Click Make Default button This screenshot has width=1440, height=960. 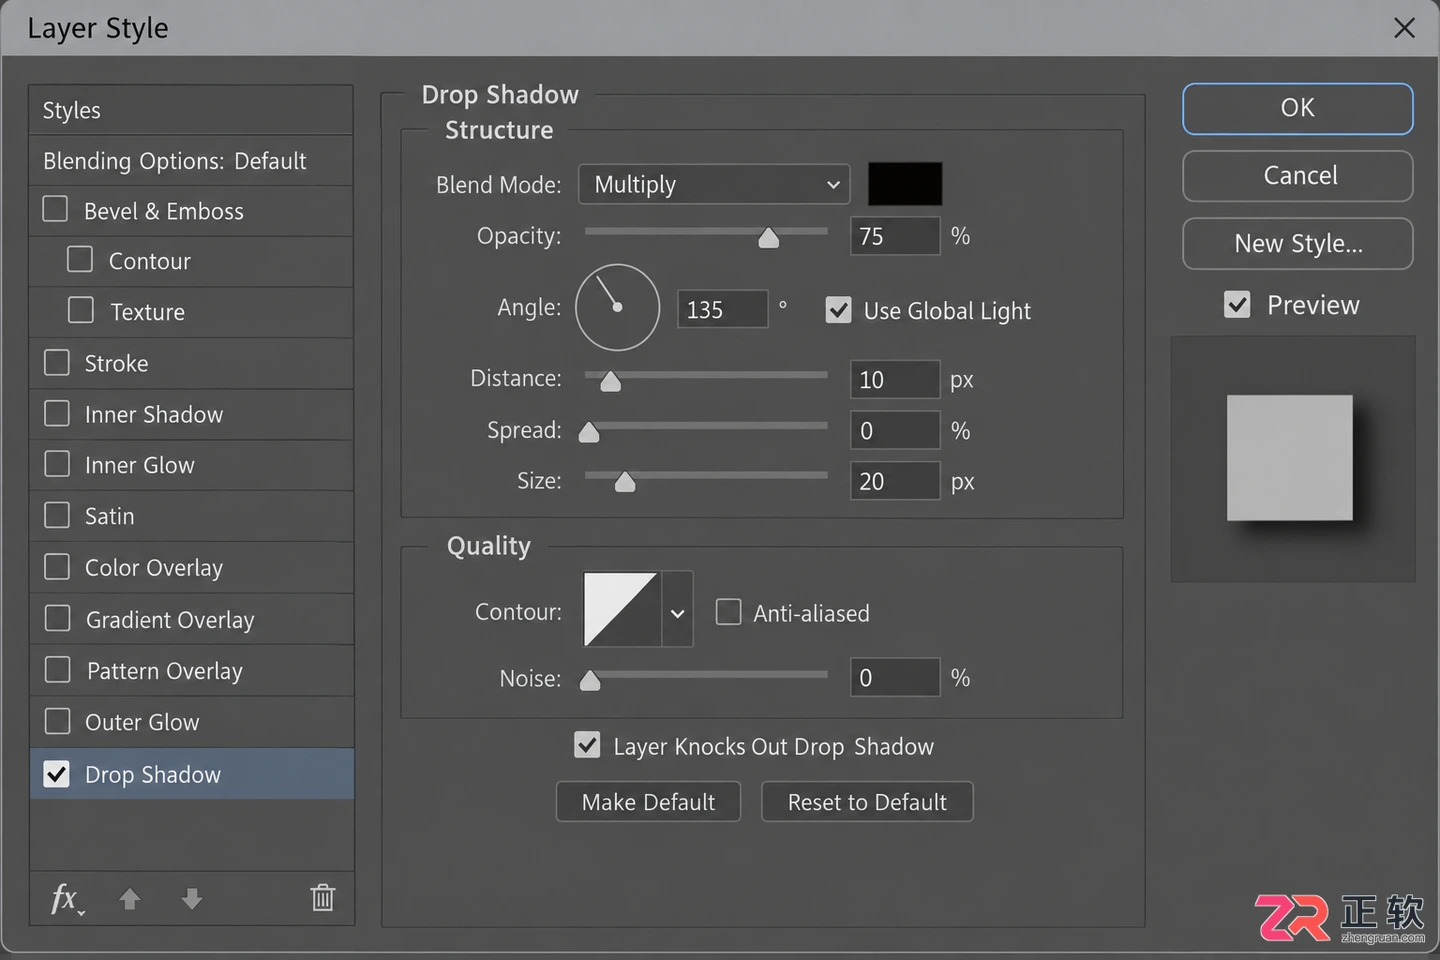(x=648, y=802)
